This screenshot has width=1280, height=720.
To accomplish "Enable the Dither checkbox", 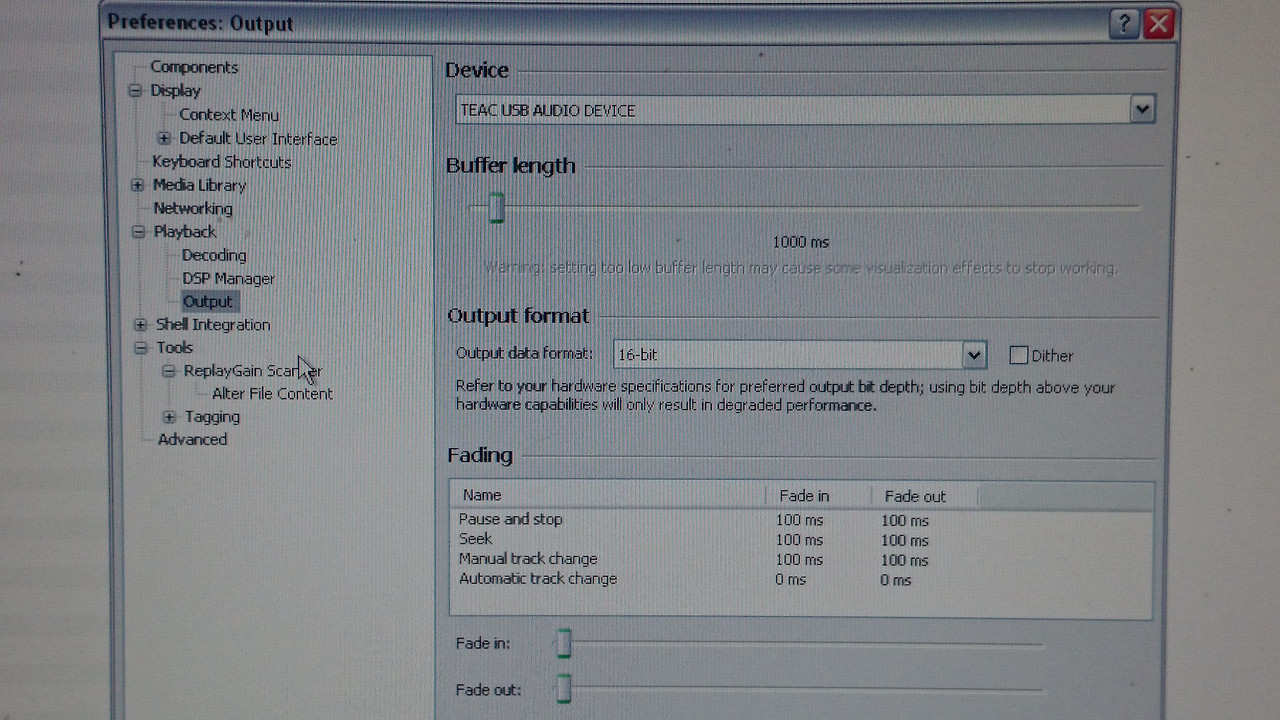I will point(1018,354).
